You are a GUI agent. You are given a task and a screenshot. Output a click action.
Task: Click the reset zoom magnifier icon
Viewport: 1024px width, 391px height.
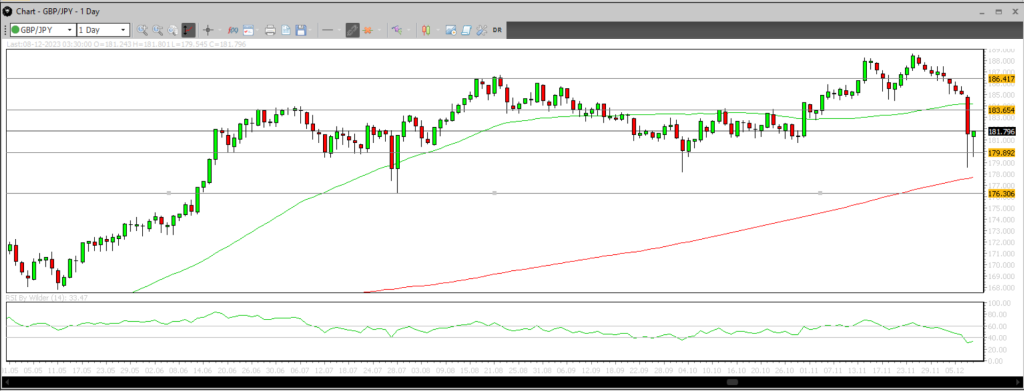tap(173, 30)
